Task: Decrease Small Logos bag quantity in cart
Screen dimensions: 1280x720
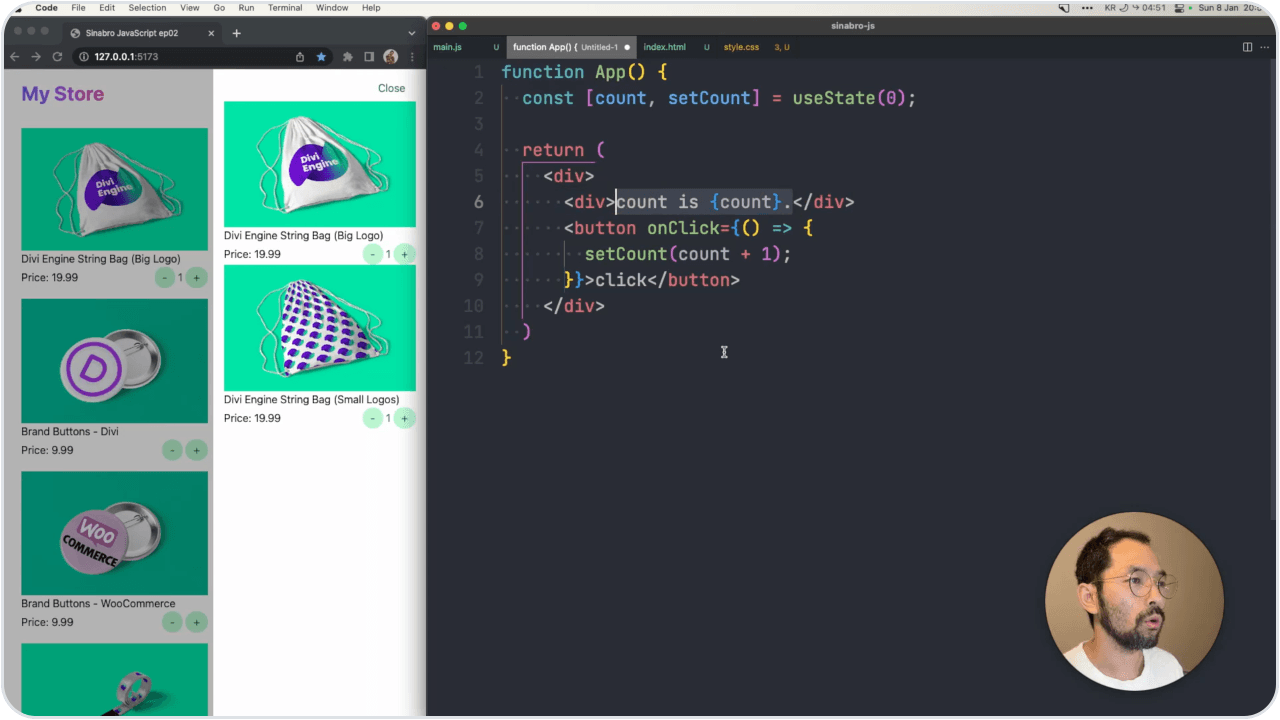Action: pos(373,418)
